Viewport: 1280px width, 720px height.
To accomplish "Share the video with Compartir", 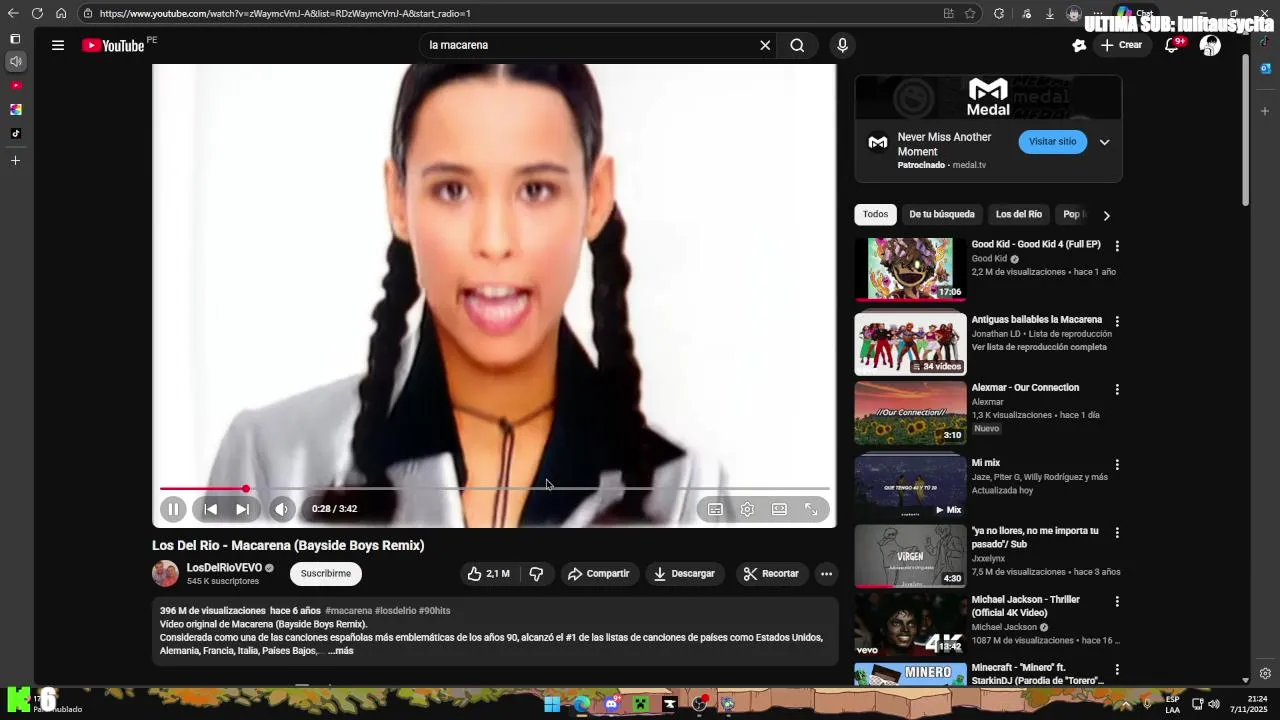I will tap(598, 574).
